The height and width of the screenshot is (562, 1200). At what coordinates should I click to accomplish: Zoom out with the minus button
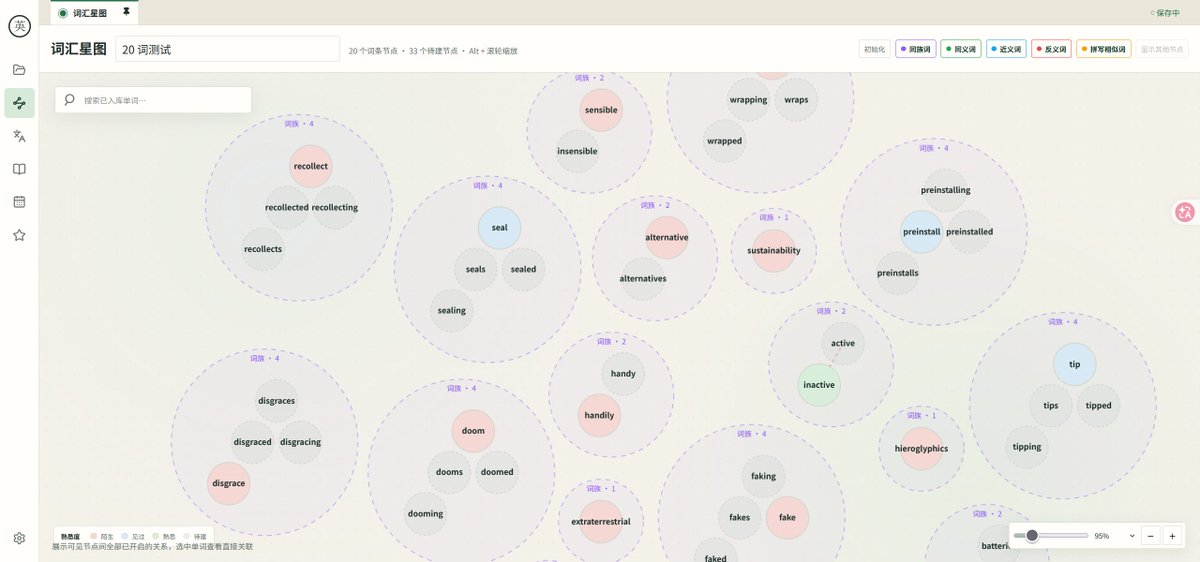pos(1150,536)
